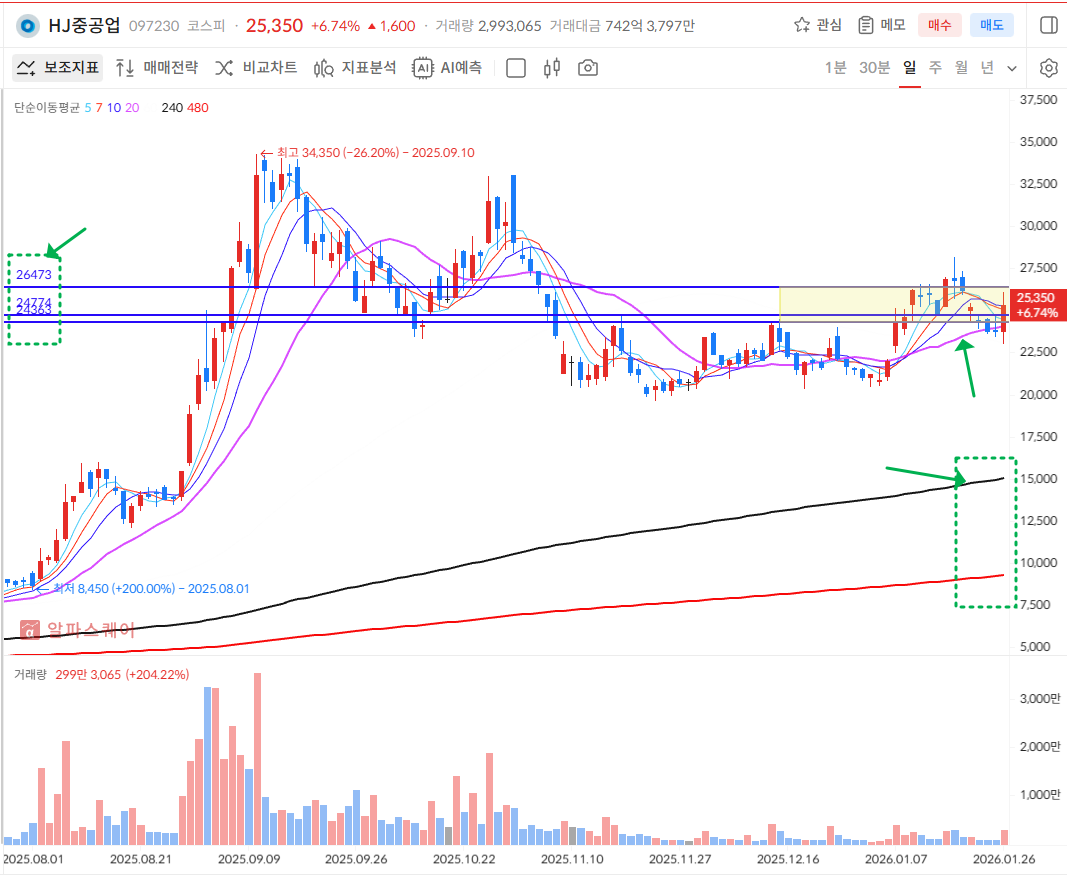Open chart settings gear icon
The height and width of the screenshot is (879, 1067).
[1048, 68]
